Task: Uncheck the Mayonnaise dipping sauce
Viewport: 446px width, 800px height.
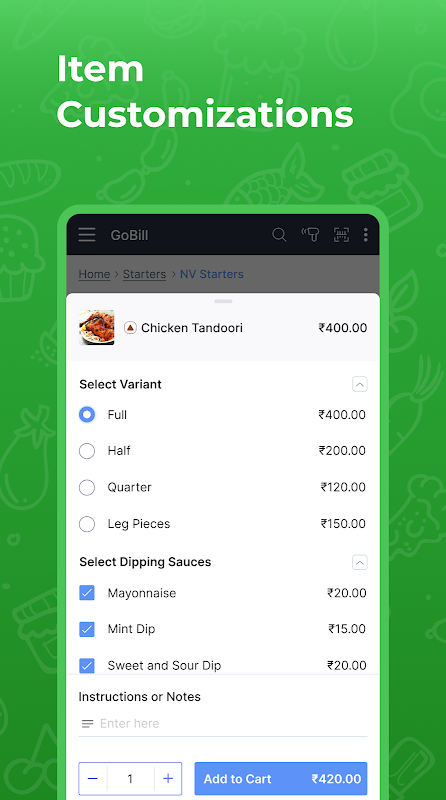Action: tap(87, 593)
